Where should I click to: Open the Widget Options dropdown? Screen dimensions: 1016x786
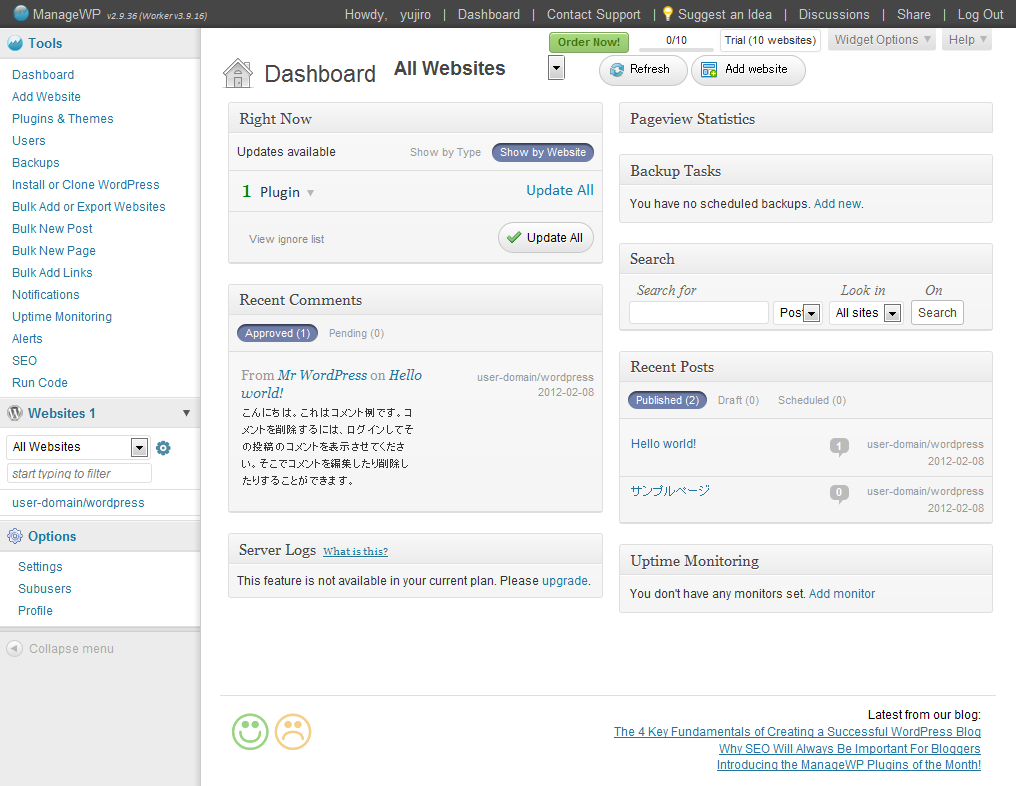(x=883, y=40)
